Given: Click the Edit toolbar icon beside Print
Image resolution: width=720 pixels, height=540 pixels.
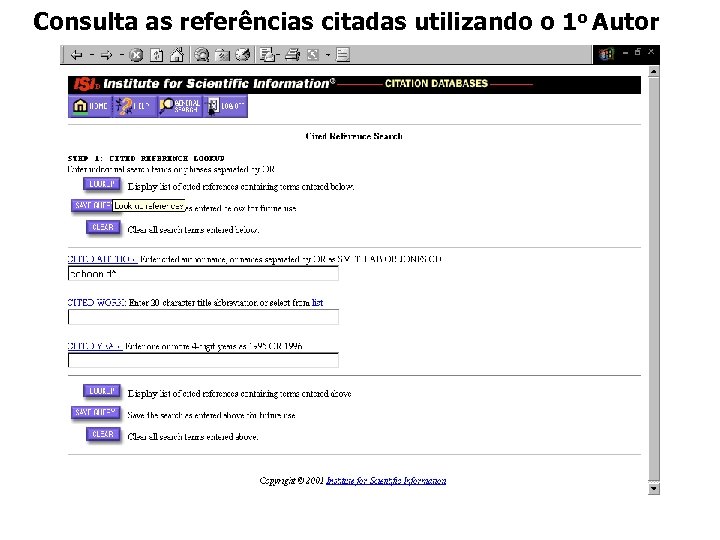Looking at the screenshot, I should 313,55.
